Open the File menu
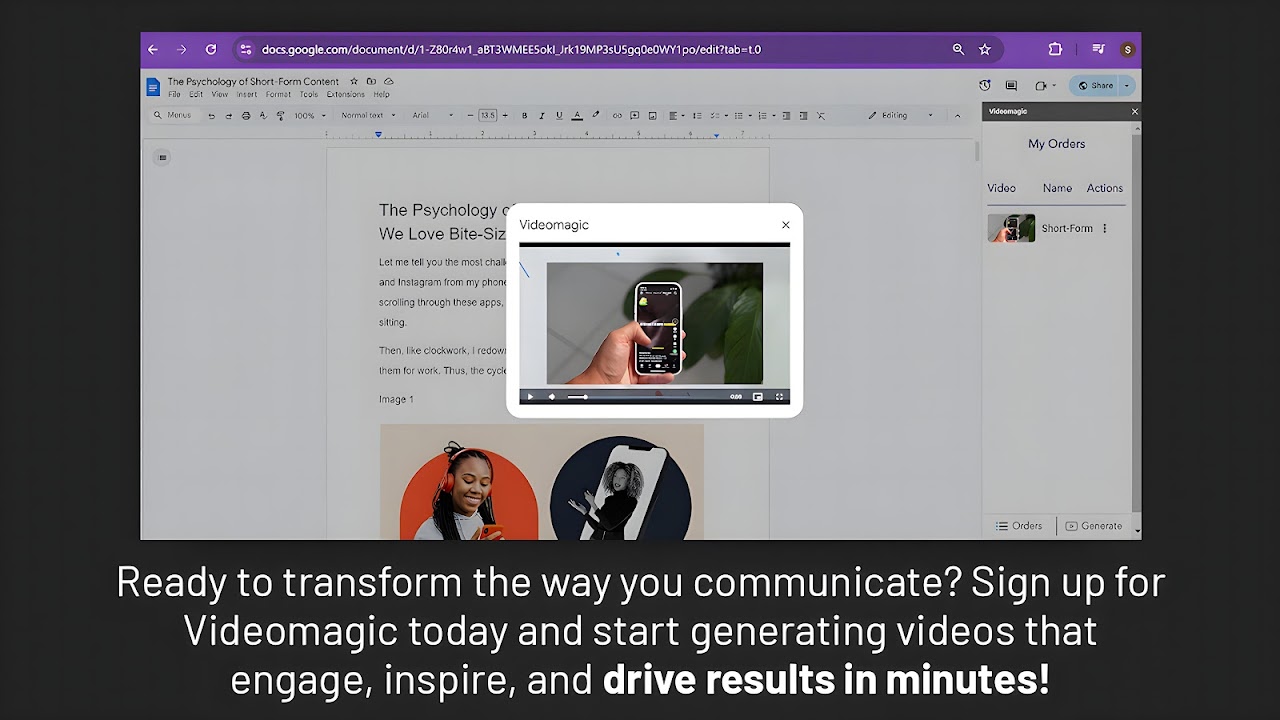The height and width of the screenshot is (720, 1280). tap(174, 95)
